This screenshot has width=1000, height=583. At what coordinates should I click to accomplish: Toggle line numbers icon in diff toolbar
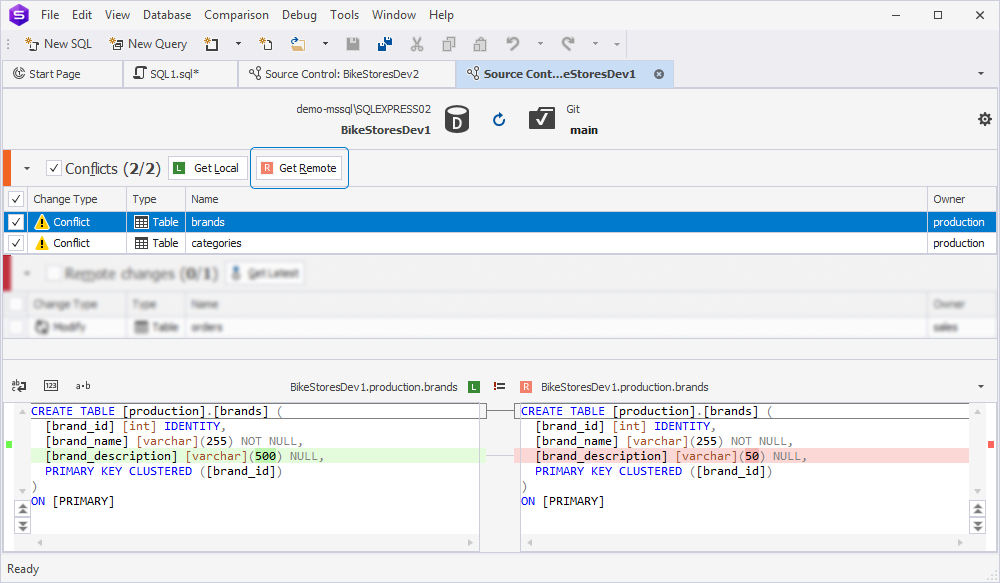pyautogui.click(x=51, y=385)
